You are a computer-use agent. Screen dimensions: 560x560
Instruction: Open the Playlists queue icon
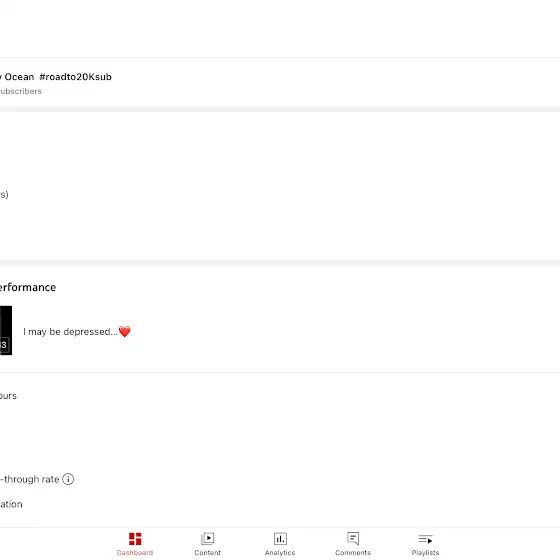pyautogui.click(x=425, y=539)
